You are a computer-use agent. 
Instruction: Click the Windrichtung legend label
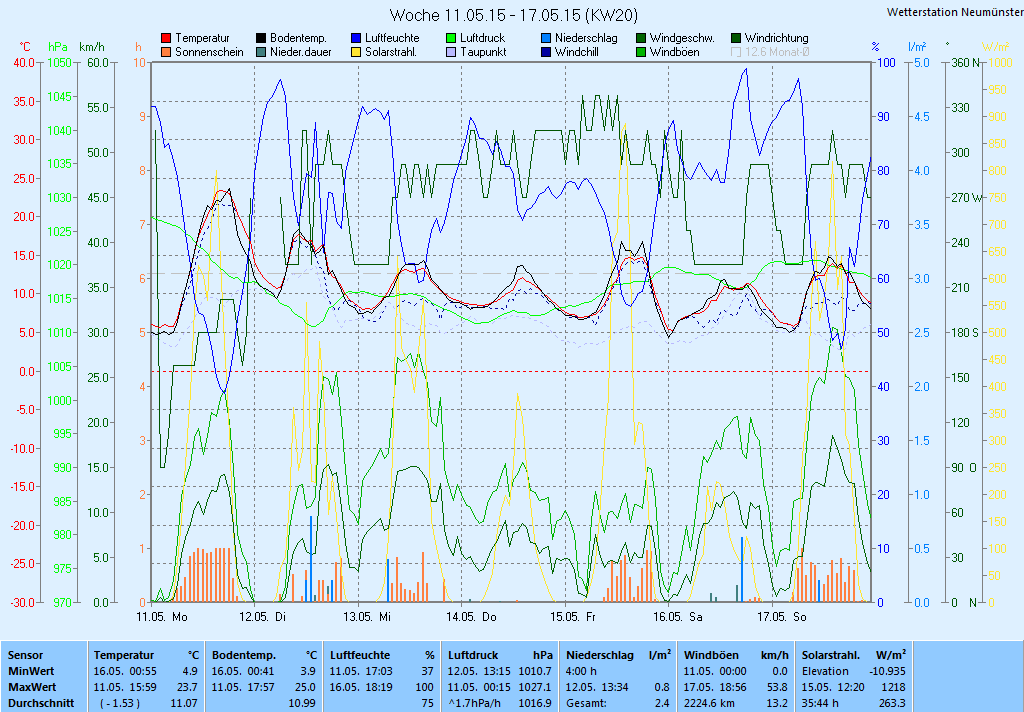(776, 39)
